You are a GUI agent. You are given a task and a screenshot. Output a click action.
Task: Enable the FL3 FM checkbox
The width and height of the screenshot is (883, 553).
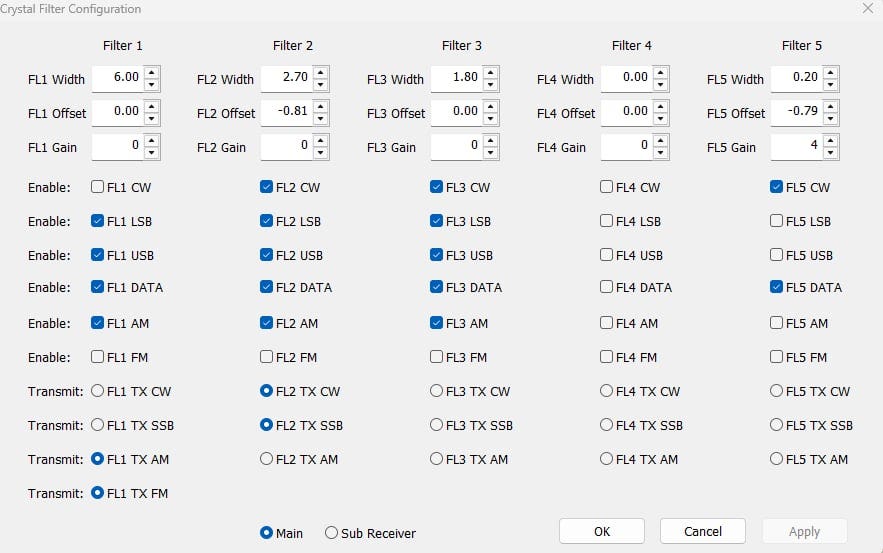436,356
